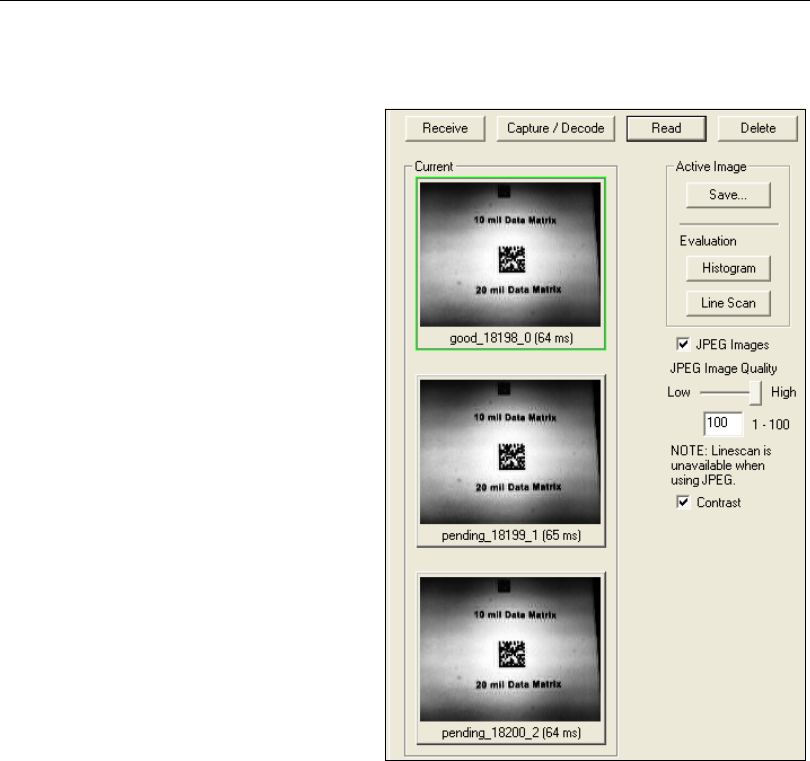This screenshot has width=810, height=761.
Task: Open the Save... dialog for active image
Action: 728,195
